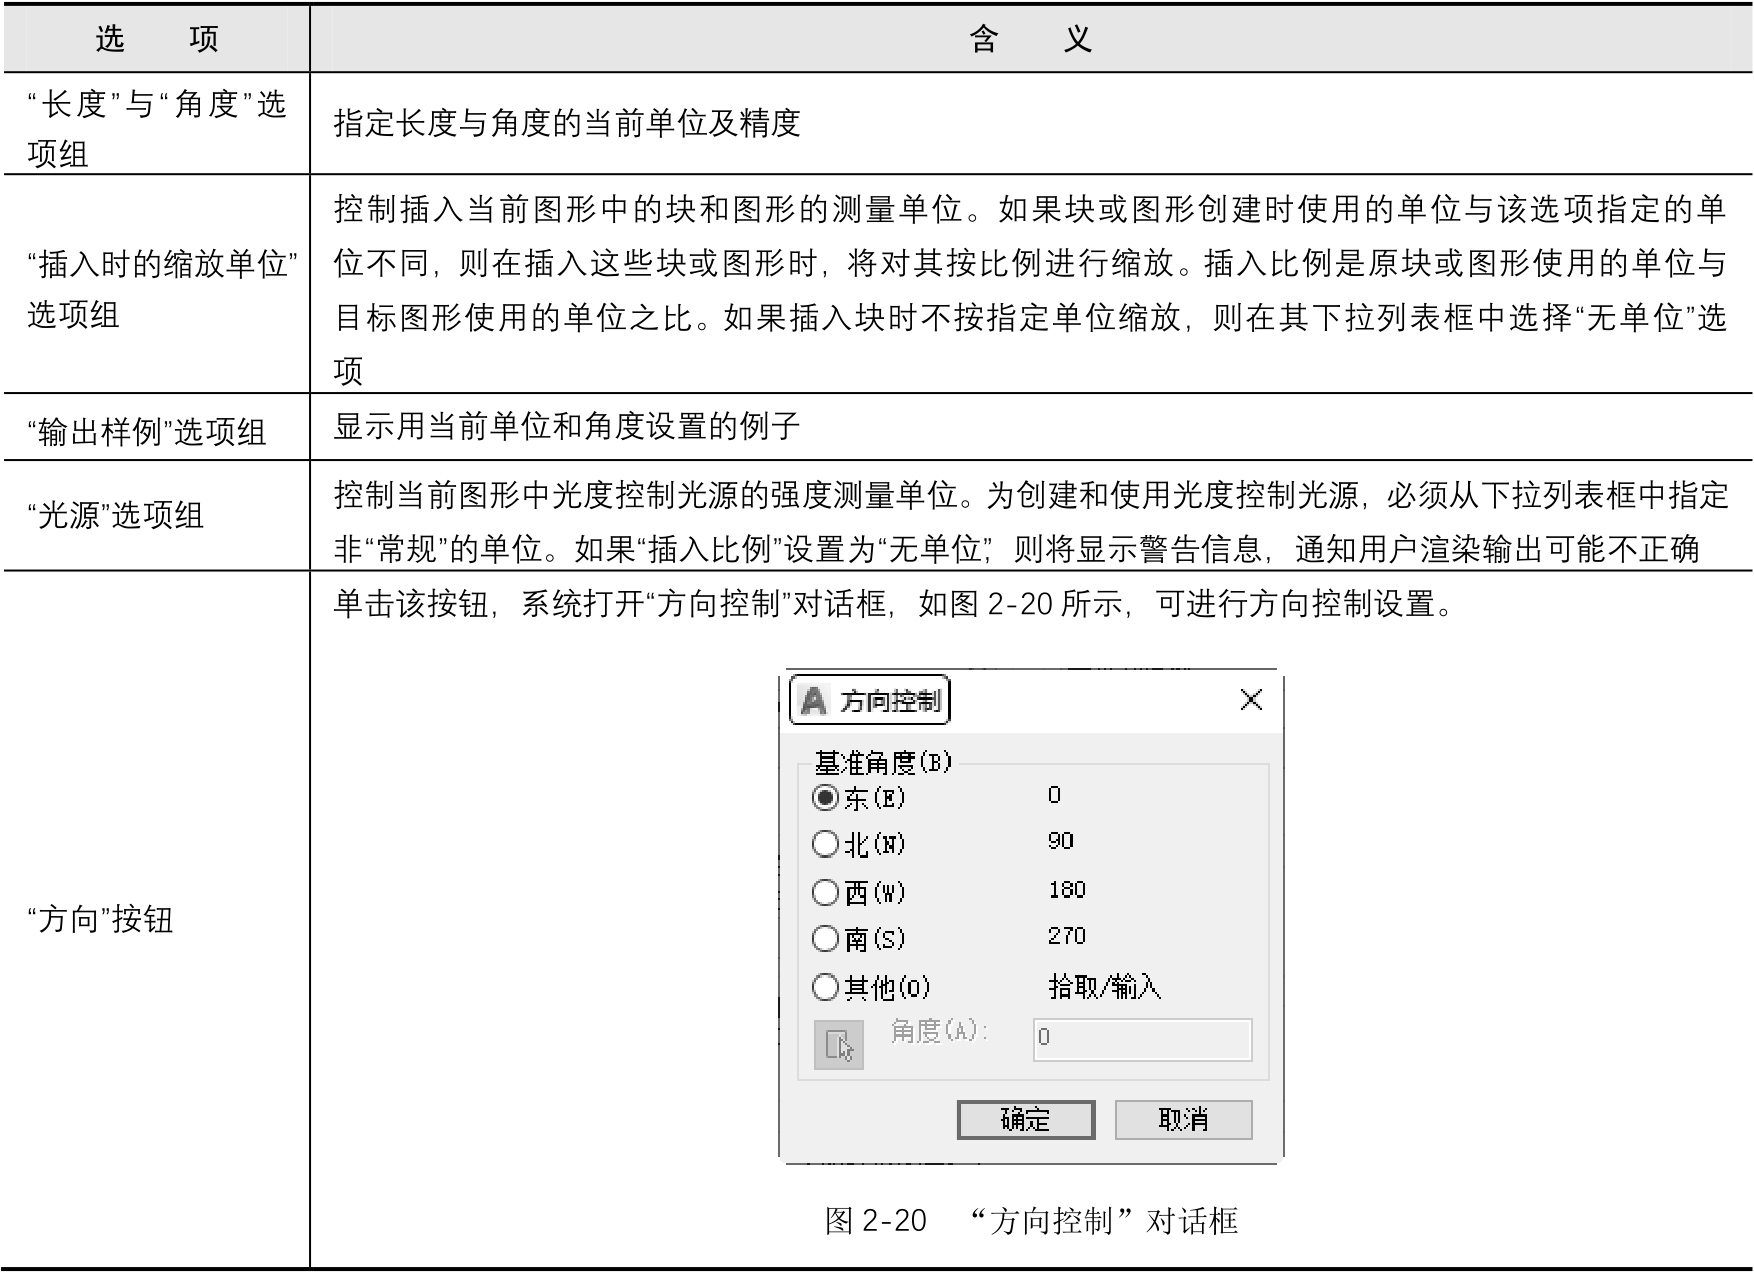Click the 拾取/输入 text

pyautogui.click(x=1104, y=988)
